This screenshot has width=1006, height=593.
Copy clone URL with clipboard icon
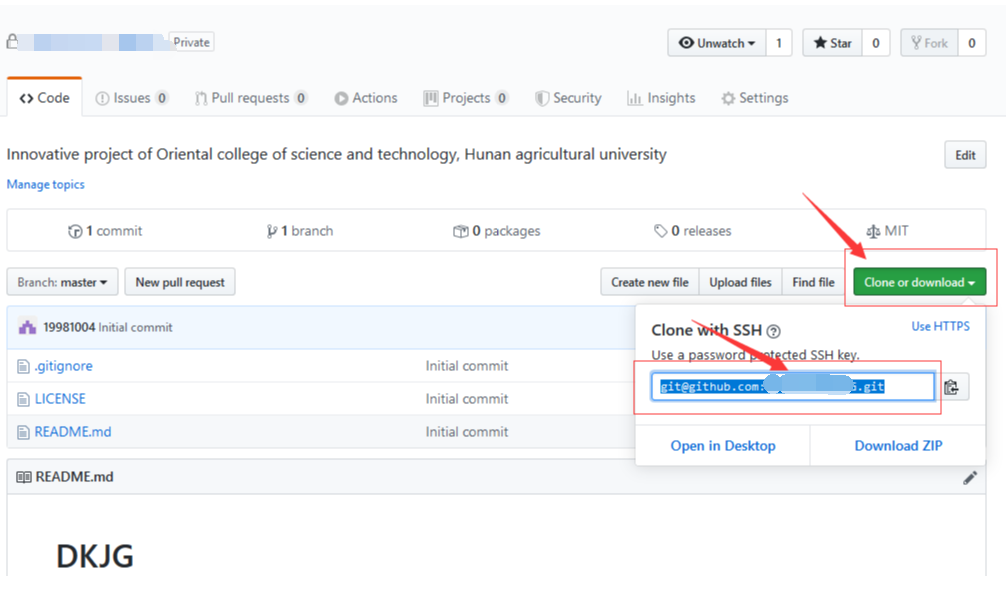tap(951, 387)
